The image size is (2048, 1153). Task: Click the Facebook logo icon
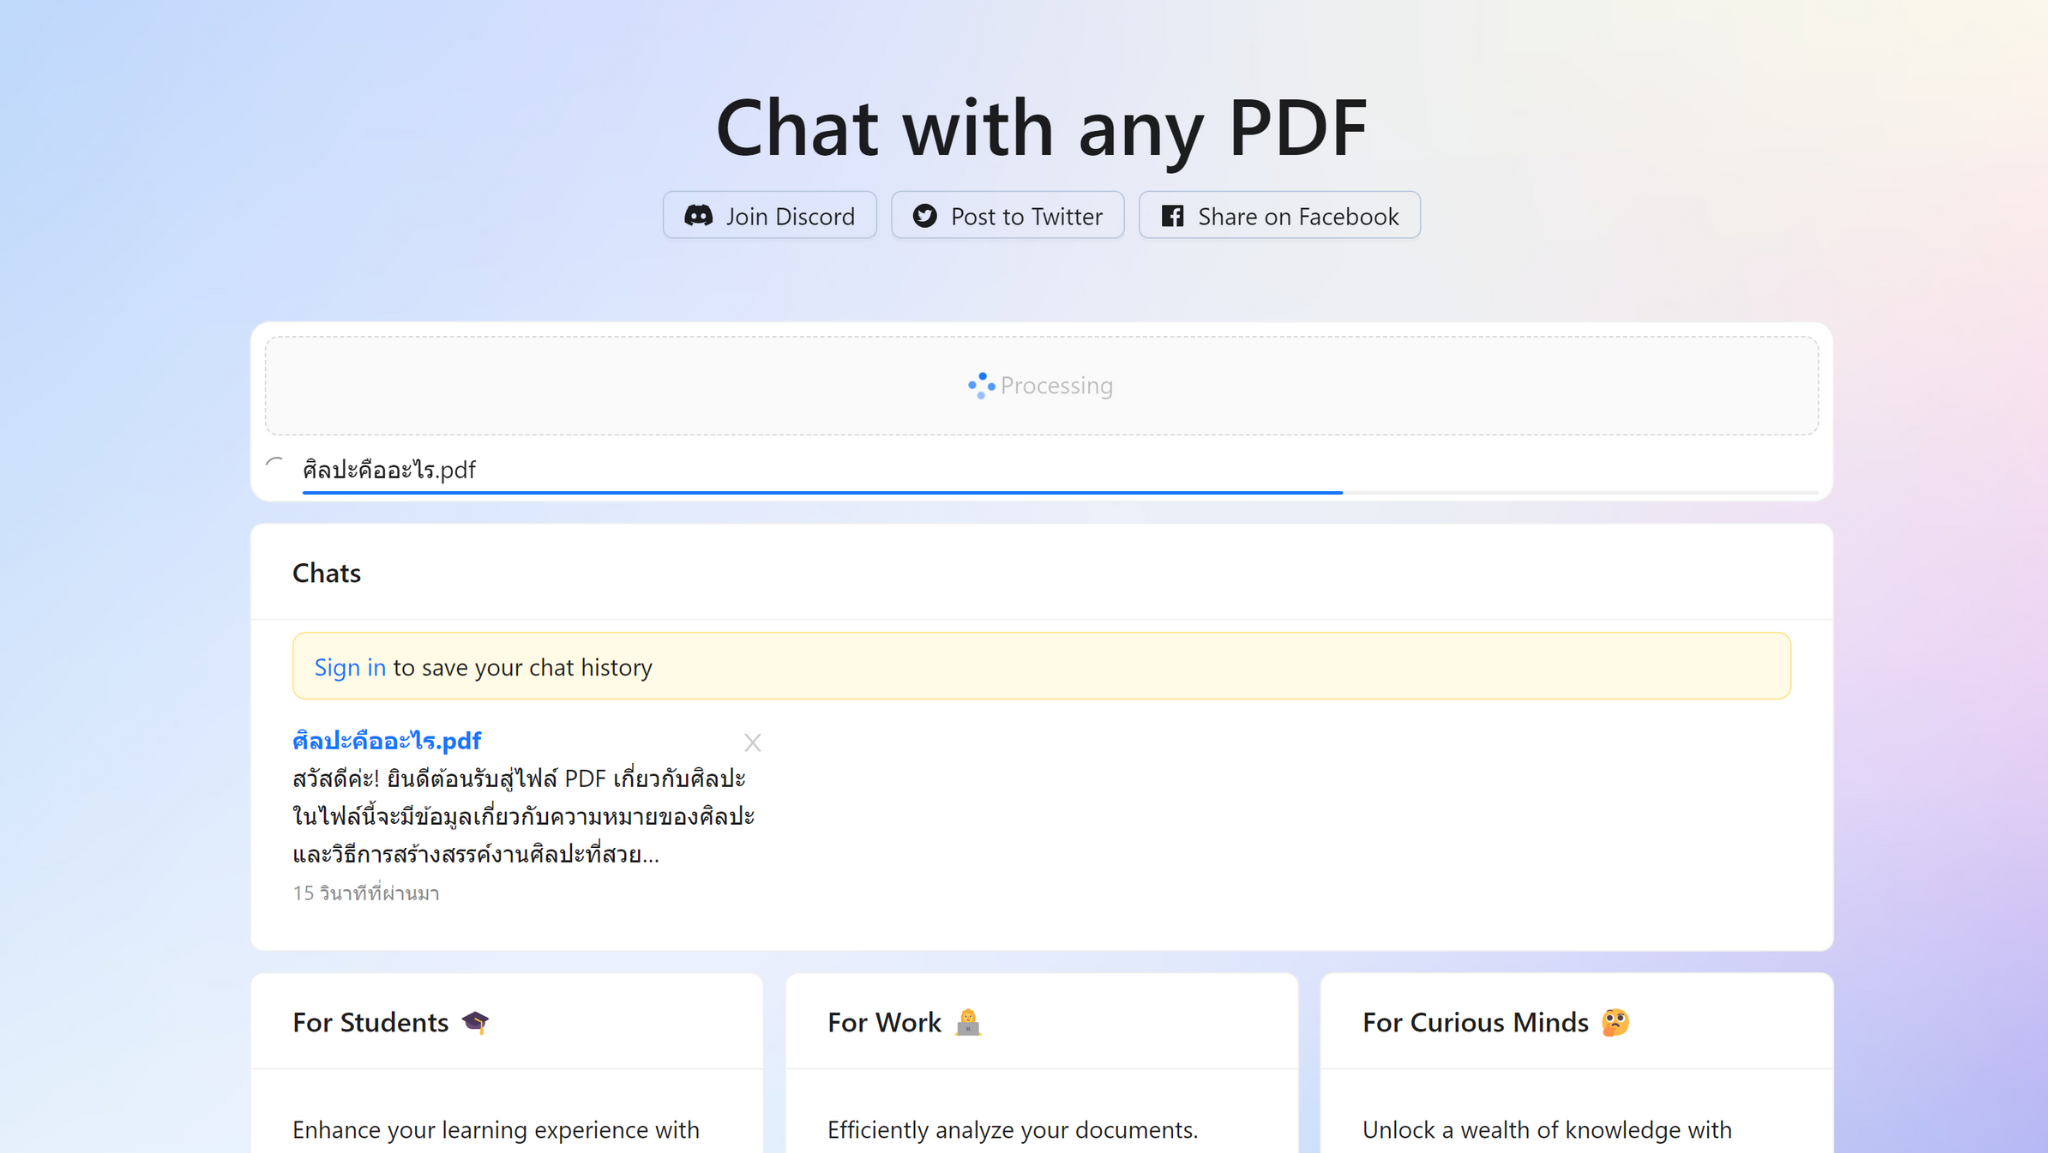coord(1172,215)
